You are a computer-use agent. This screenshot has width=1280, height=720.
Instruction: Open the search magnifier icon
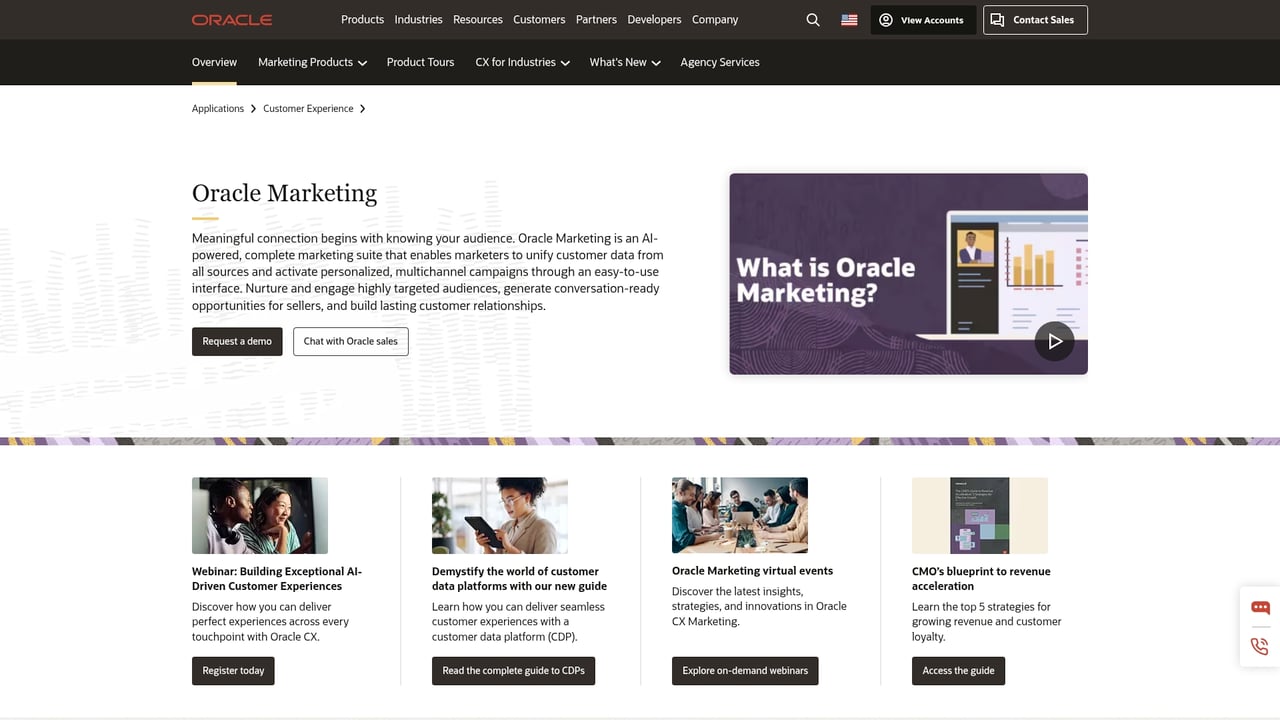[x=812, y=19]
